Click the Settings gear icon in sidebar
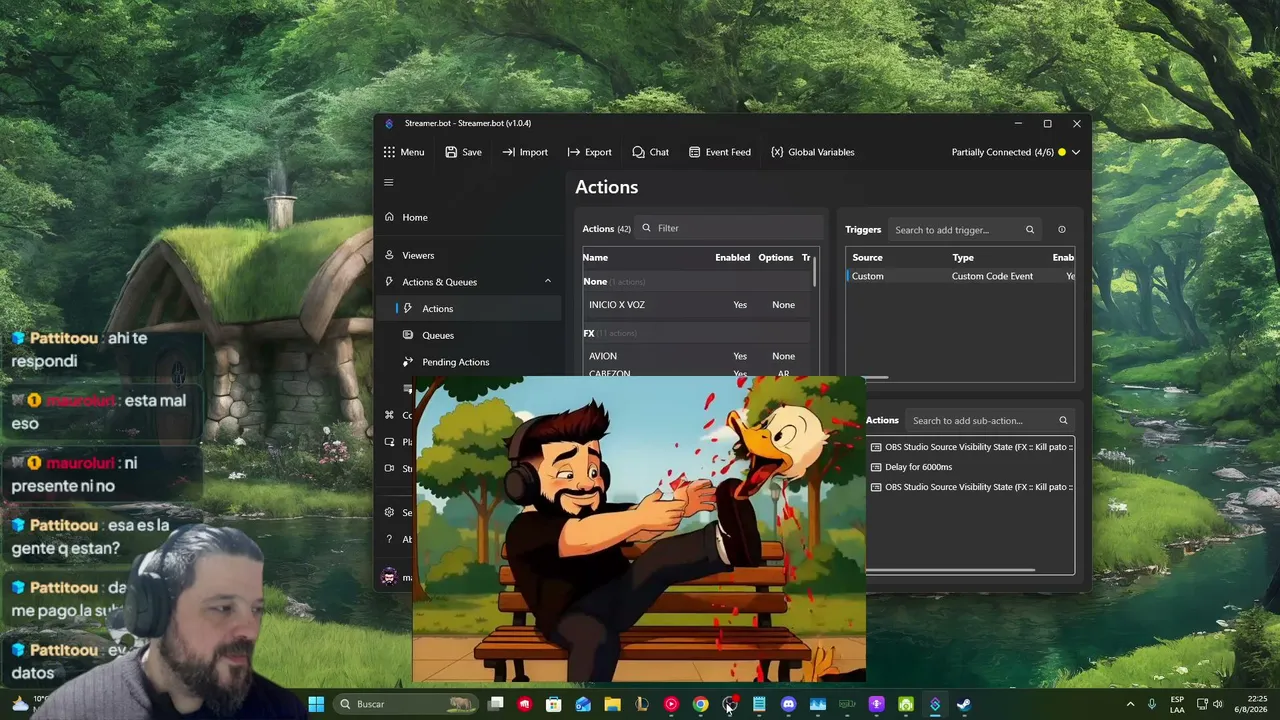Image resolution: width=1280 pixels, height=720 pixels. 389,512
